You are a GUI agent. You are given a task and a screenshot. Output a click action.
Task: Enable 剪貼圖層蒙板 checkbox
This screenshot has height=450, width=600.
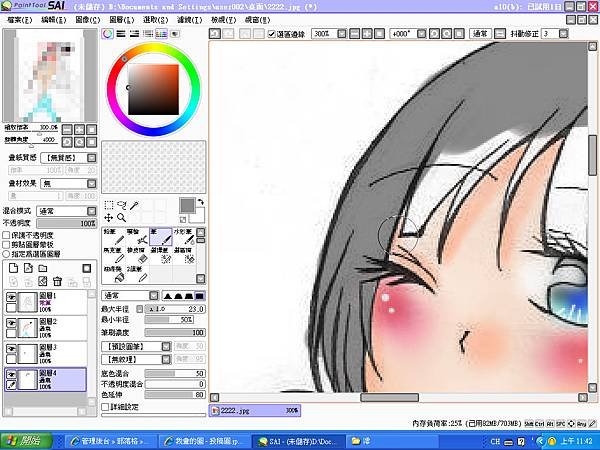7,245
